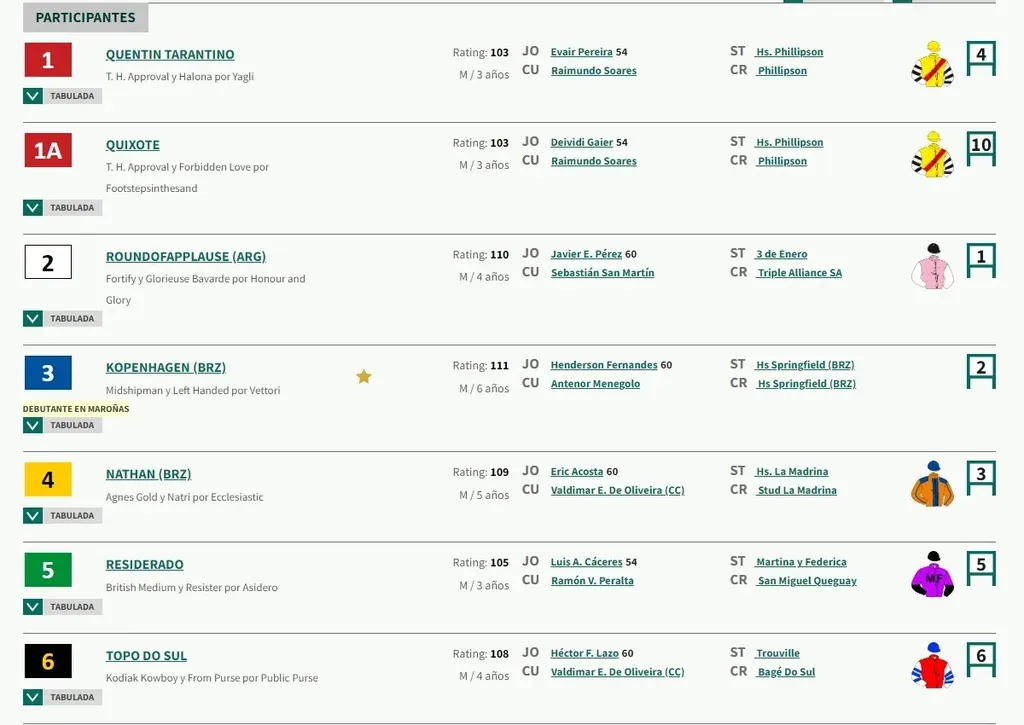The image size is (1024, 725).
Task: Toggle the Tabulada chevron for Residerado
Action: (x=33, y=607)
